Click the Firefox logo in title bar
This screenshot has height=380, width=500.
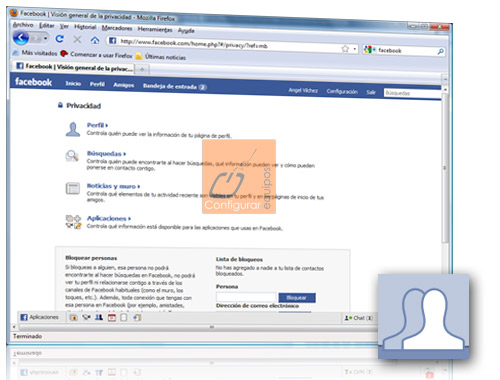14,13
